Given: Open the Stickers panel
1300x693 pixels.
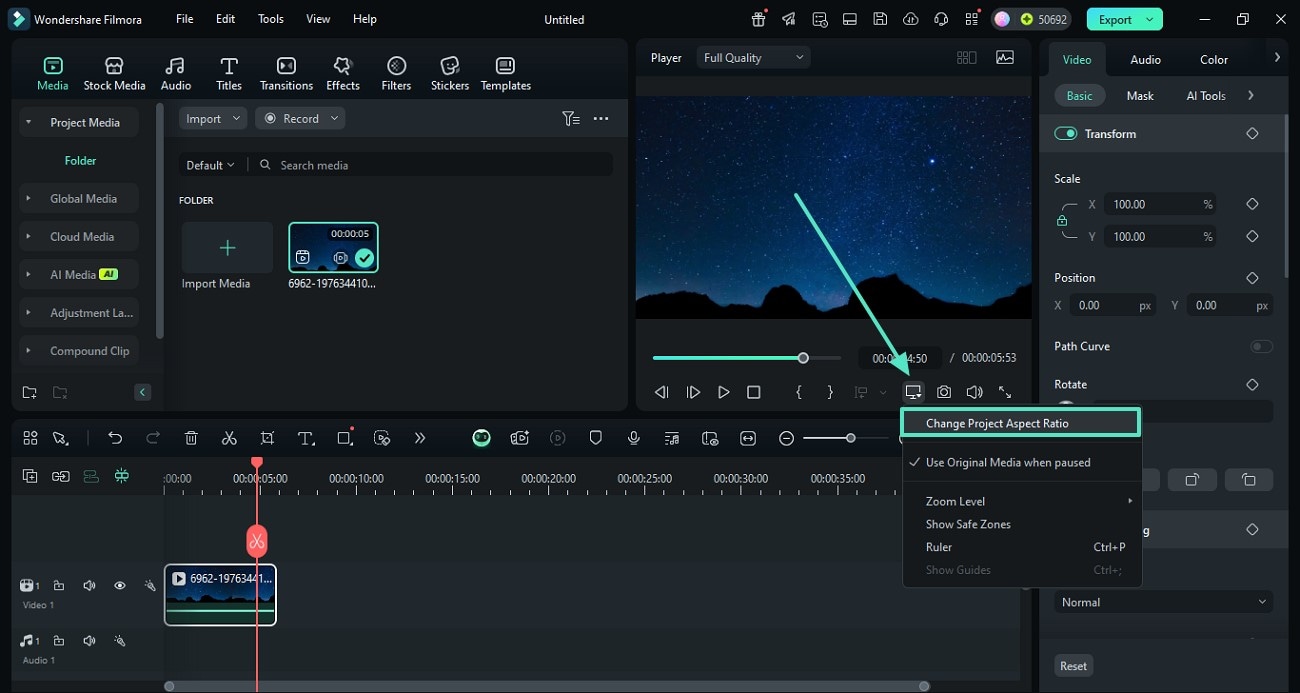Looking at the screenshot, I should click(449, 74).
